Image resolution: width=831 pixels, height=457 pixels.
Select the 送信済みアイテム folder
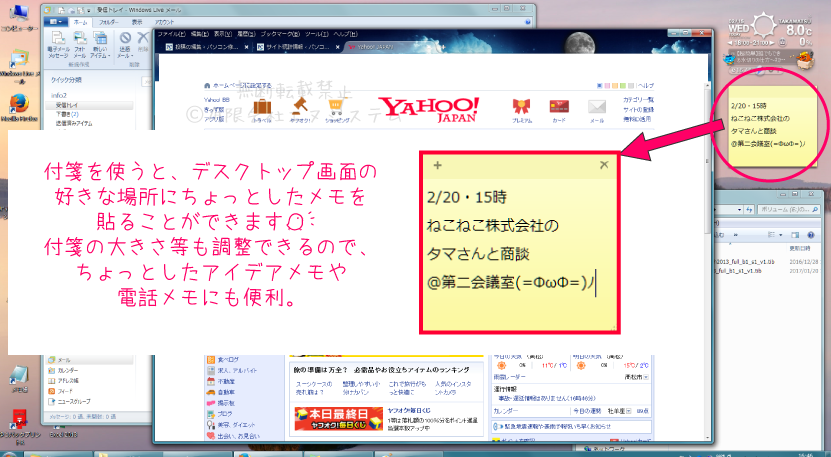pos(74,123)
